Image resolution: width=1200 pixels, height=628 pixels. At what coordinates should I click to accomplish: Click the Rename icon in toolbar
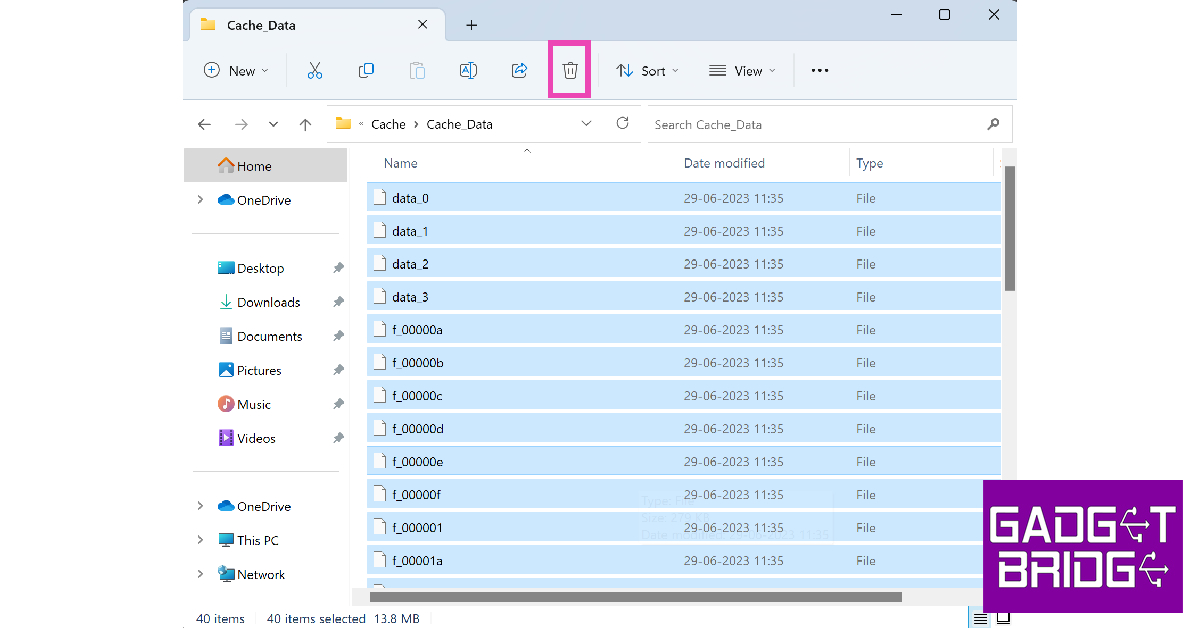click(468, 70)
